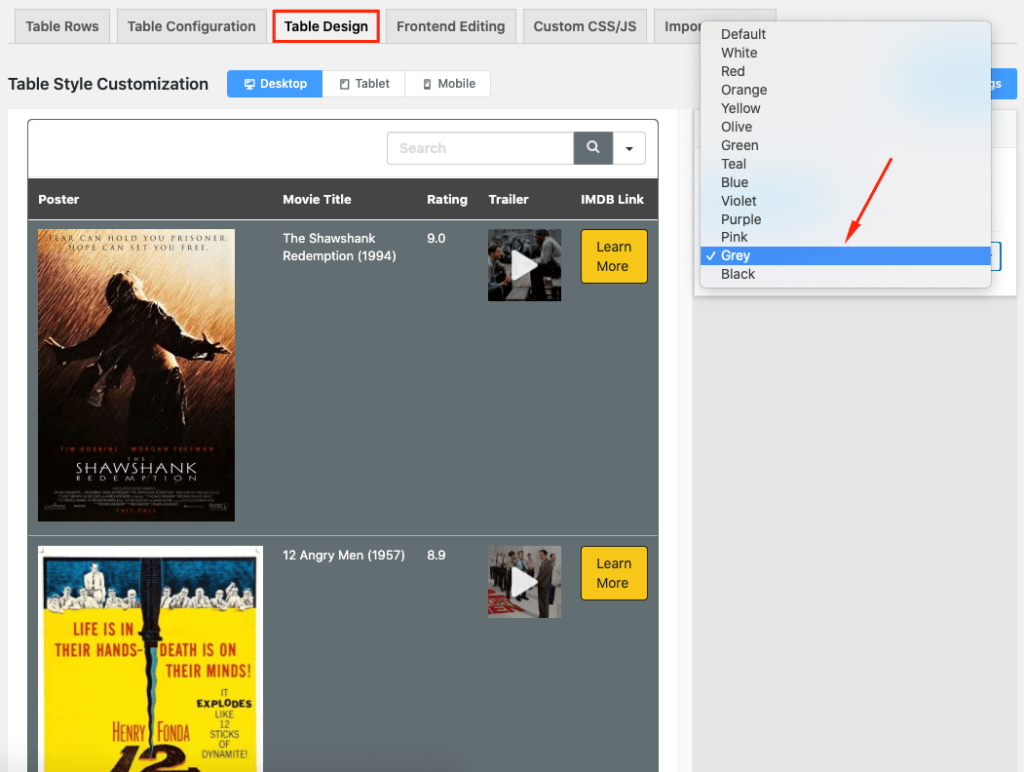
Task: Open the Table Configuration tab
Action: click(191, 26)
